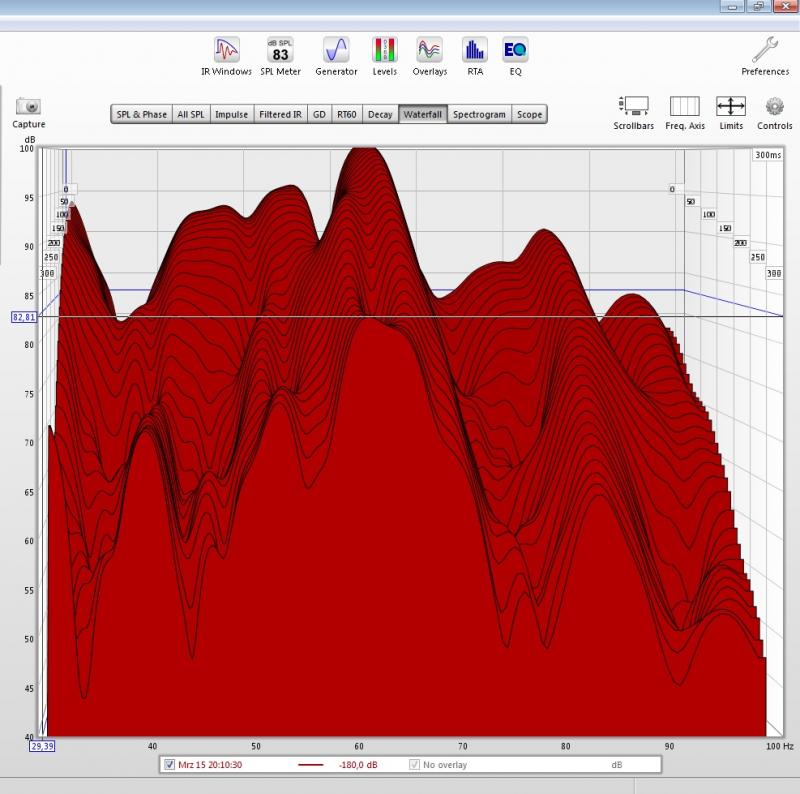The width and height of the screenshot is (800, 794).
Task: Click the 29,39 frequency value box
Action: (x=41, y=745)
